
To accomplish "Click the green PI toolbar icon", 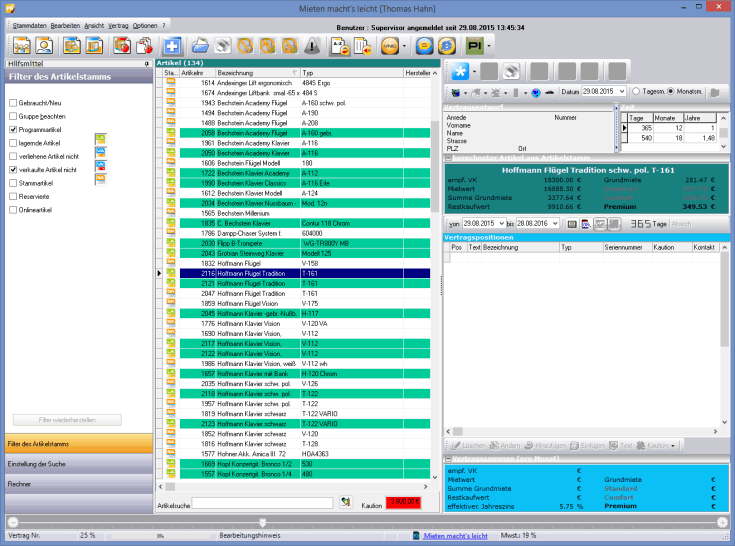I will point(475,46).
